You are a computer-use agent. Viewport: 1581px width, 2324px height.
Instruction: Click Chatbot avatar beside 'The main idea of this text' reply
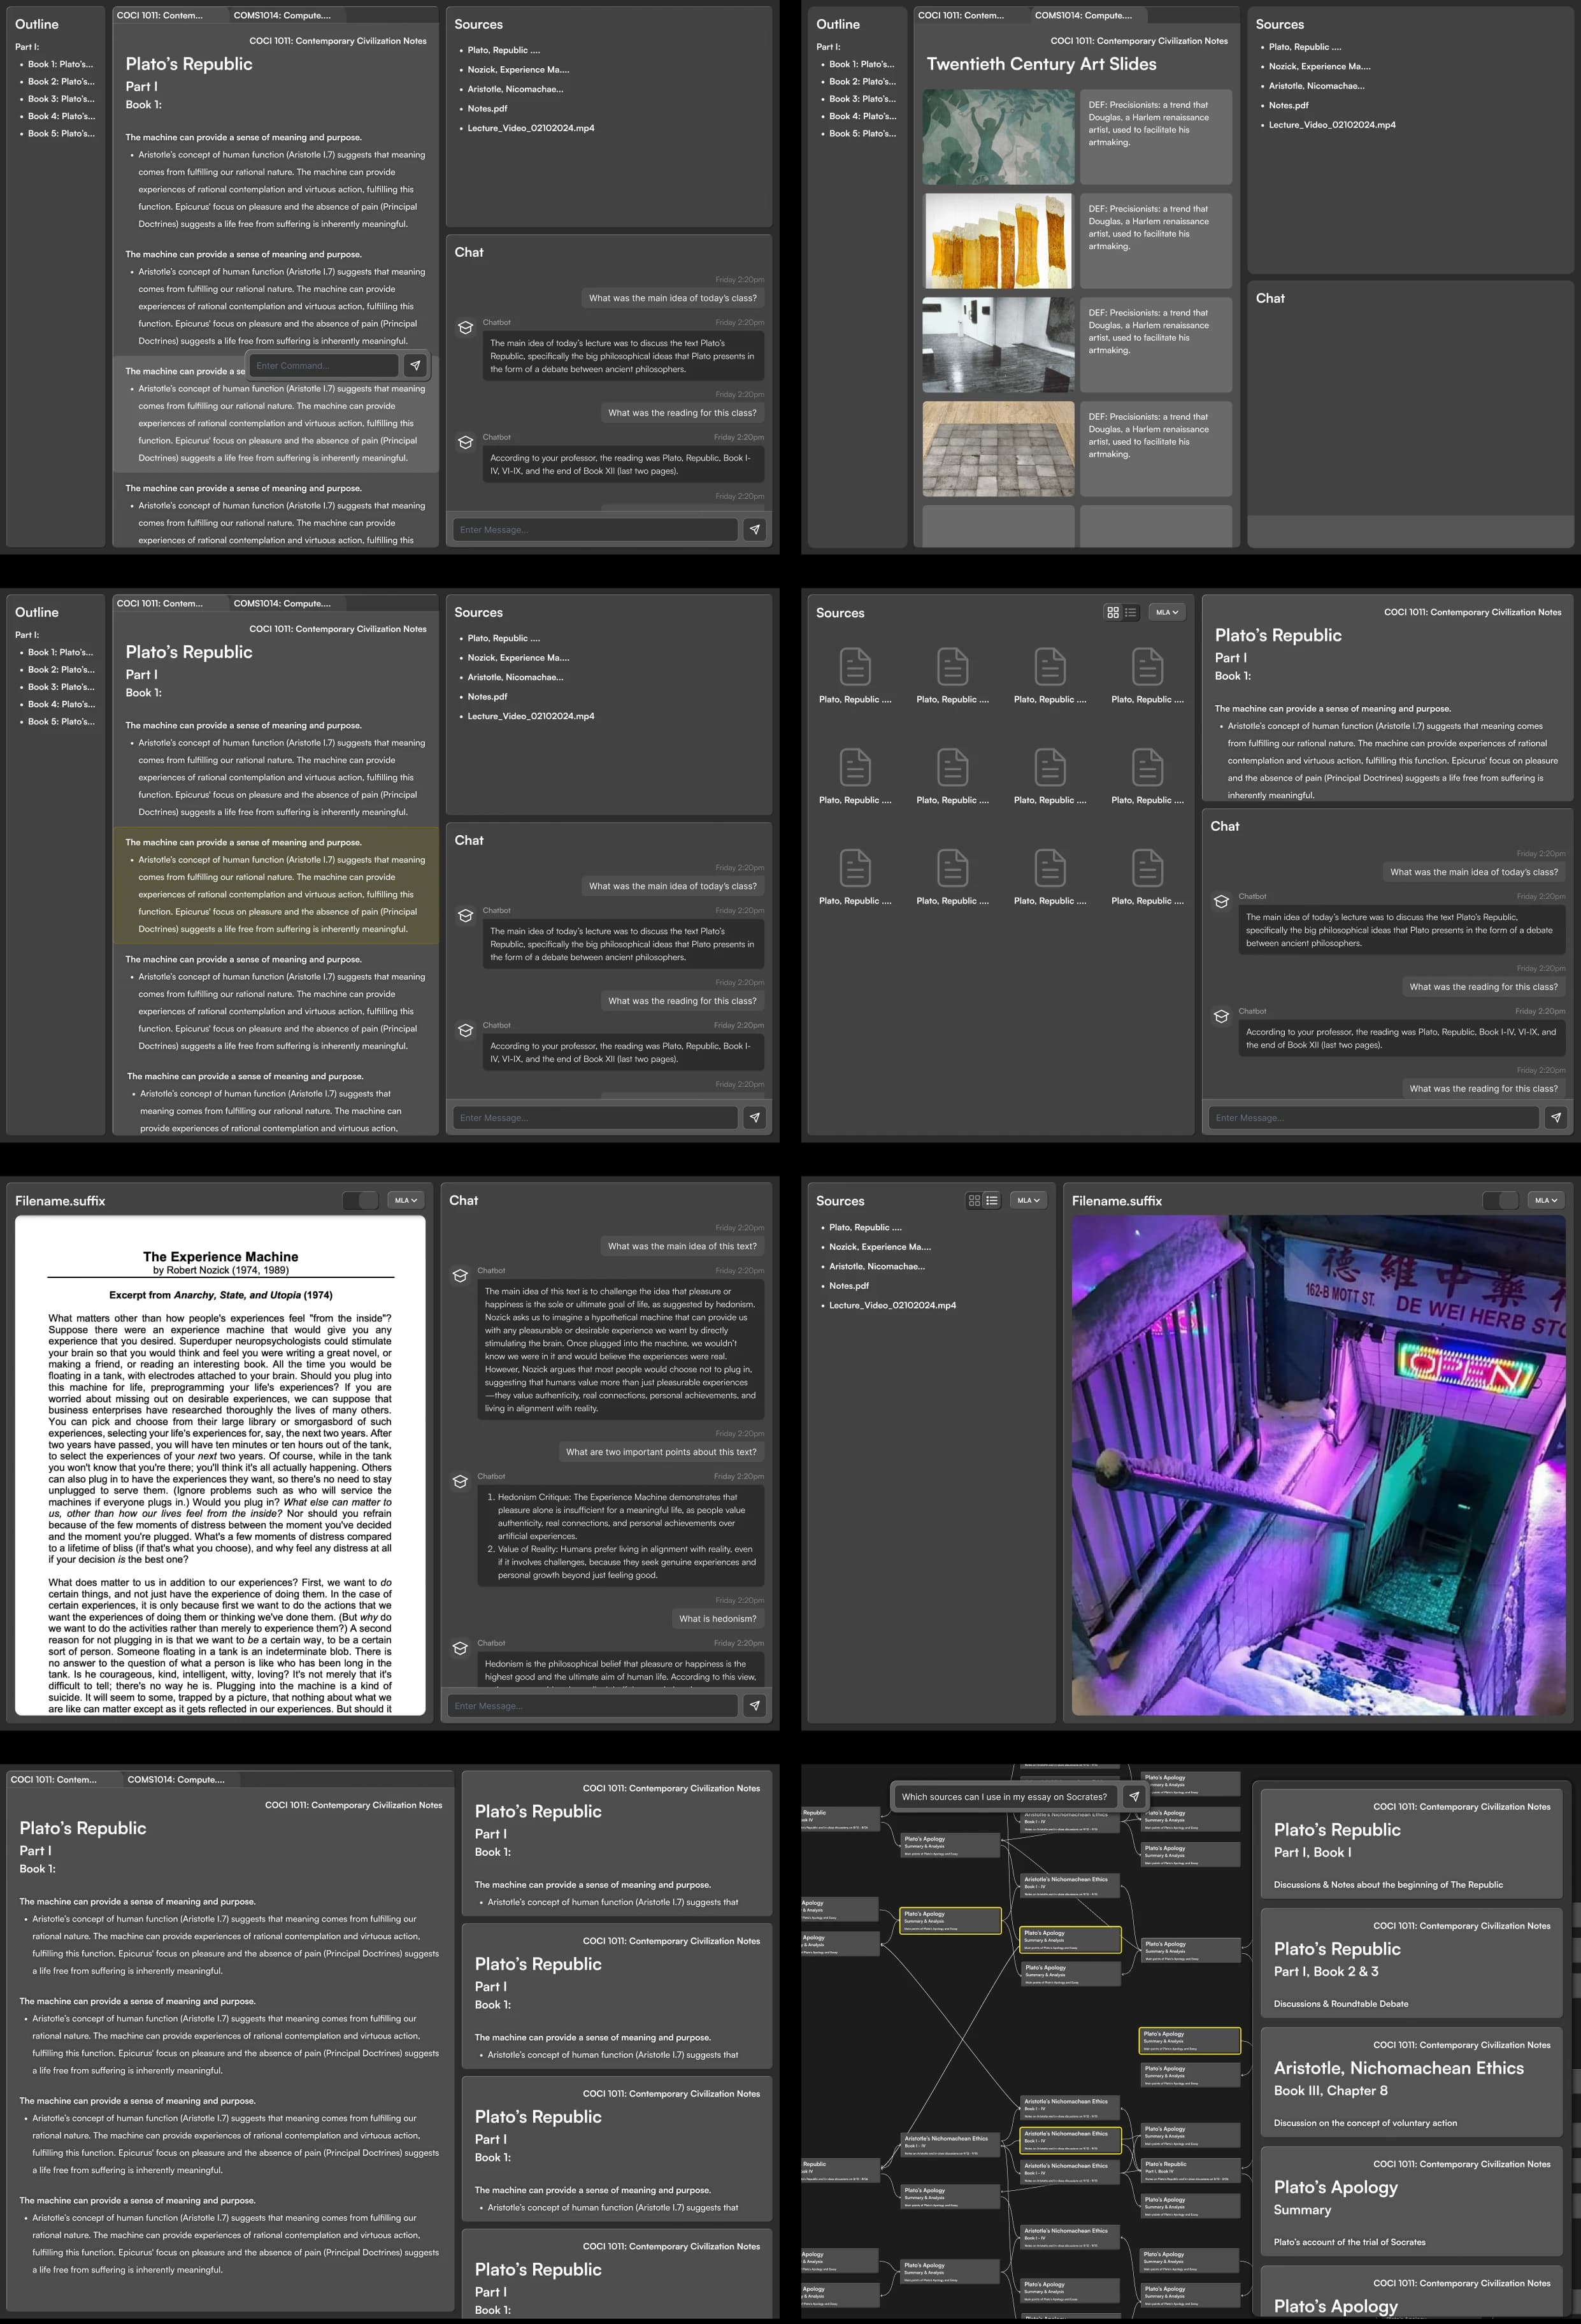(460, 1275)
